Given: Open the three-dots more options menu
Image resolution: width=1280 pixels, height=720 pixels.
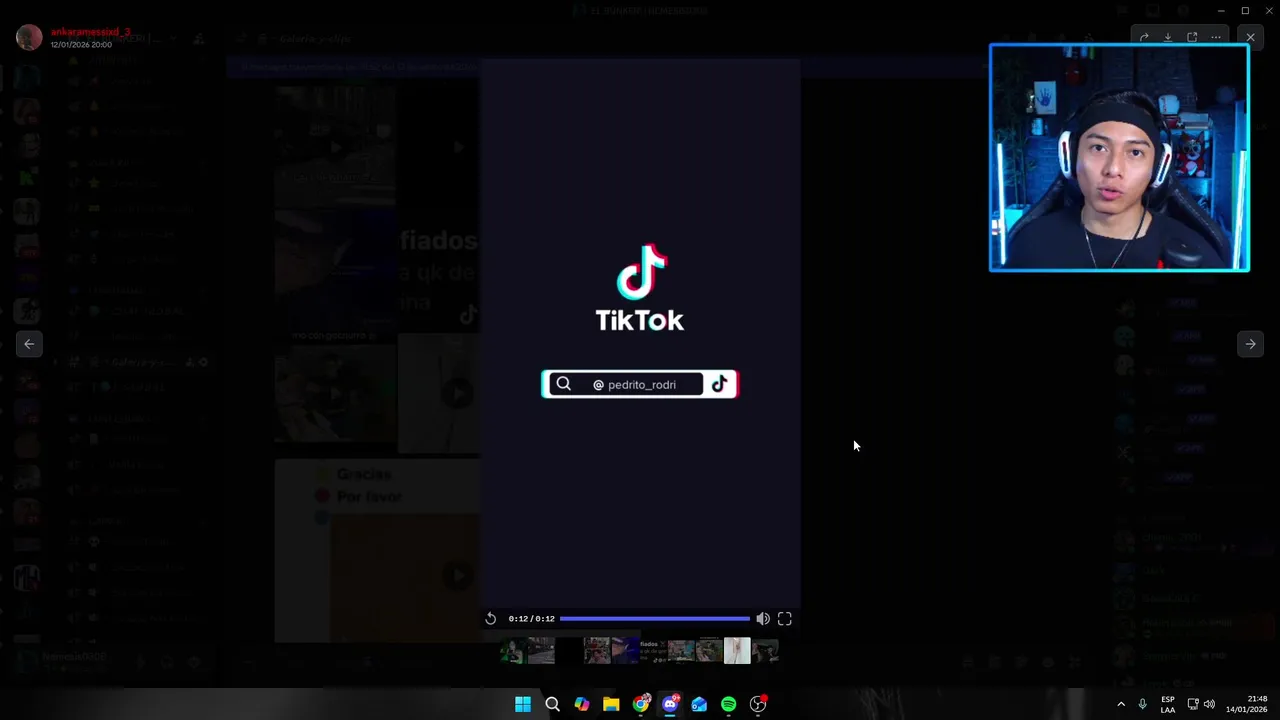Looking at the screenshot, I should 1216,38.
